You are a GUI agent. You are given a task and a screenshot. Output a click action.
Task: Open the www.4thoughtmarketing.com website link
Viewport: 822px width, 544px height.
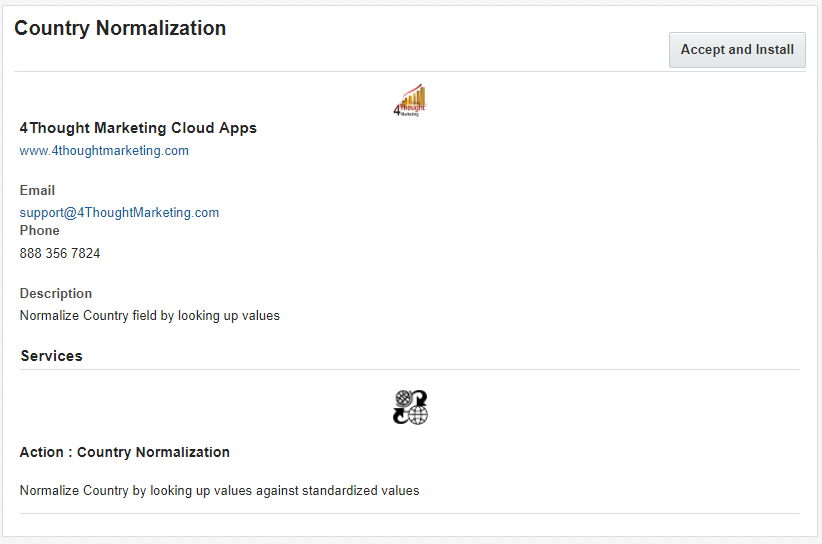click(x=104, y=151)
